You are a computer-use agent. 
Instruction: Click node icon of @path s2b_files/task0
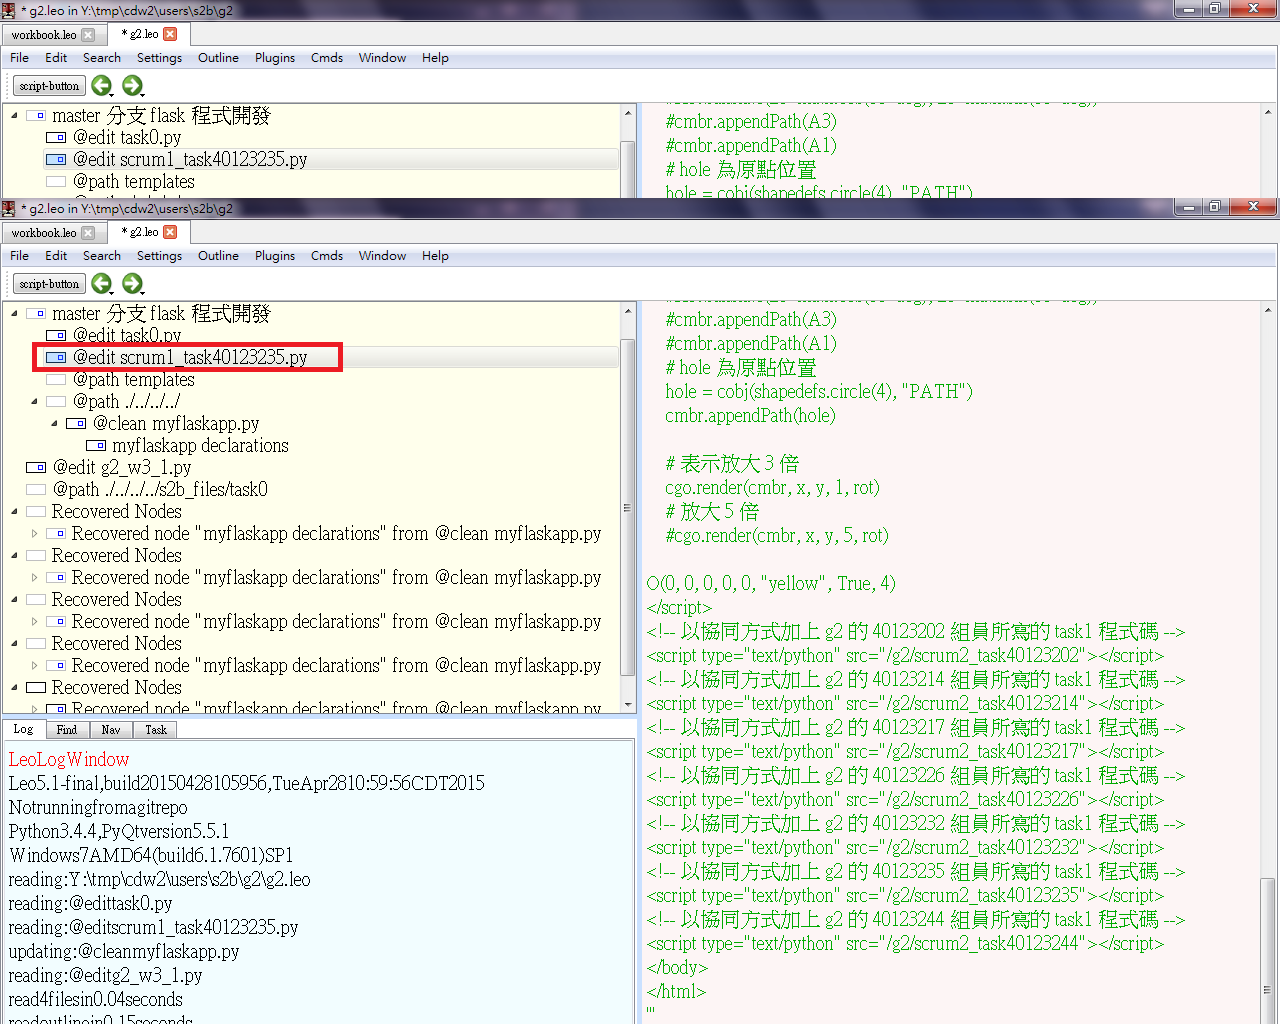pyautogui.click(x=36, y=490)
